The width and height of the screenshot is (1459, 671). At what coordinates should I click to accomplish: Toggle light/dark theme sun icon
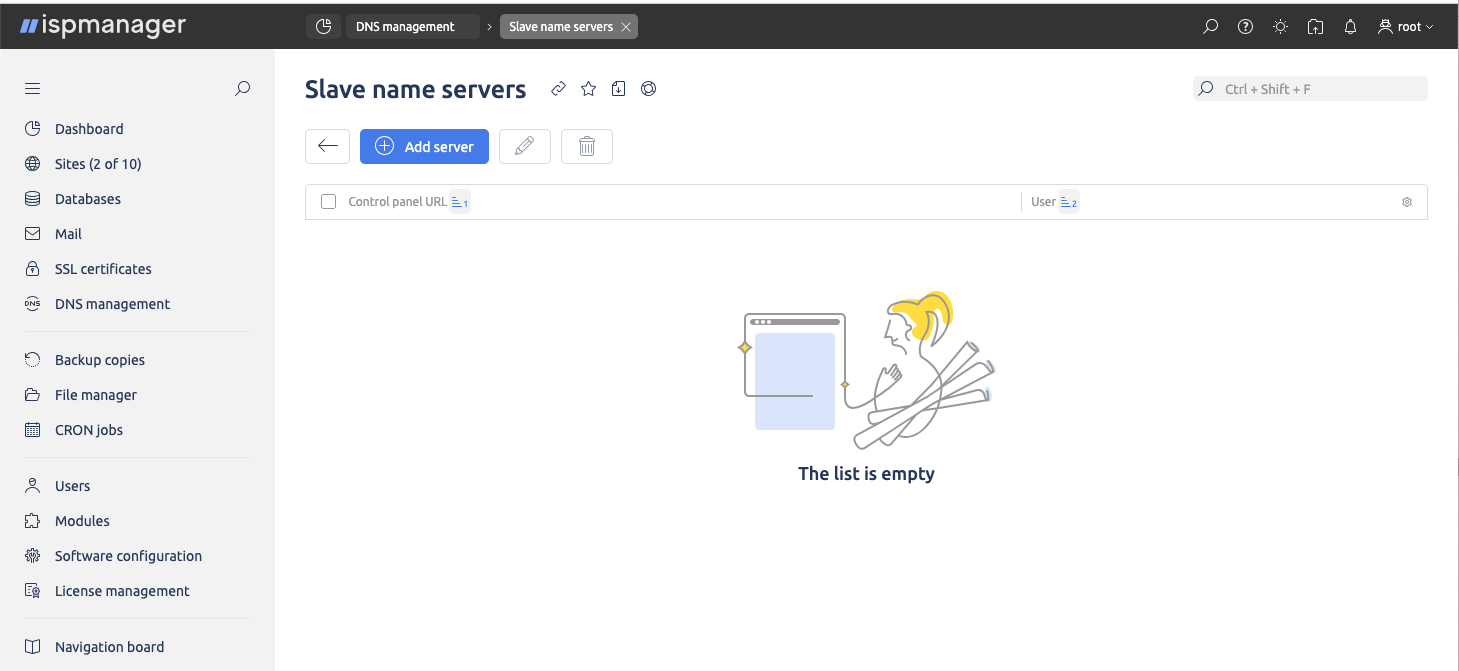pyautogui.click(x=1280, y=27)
